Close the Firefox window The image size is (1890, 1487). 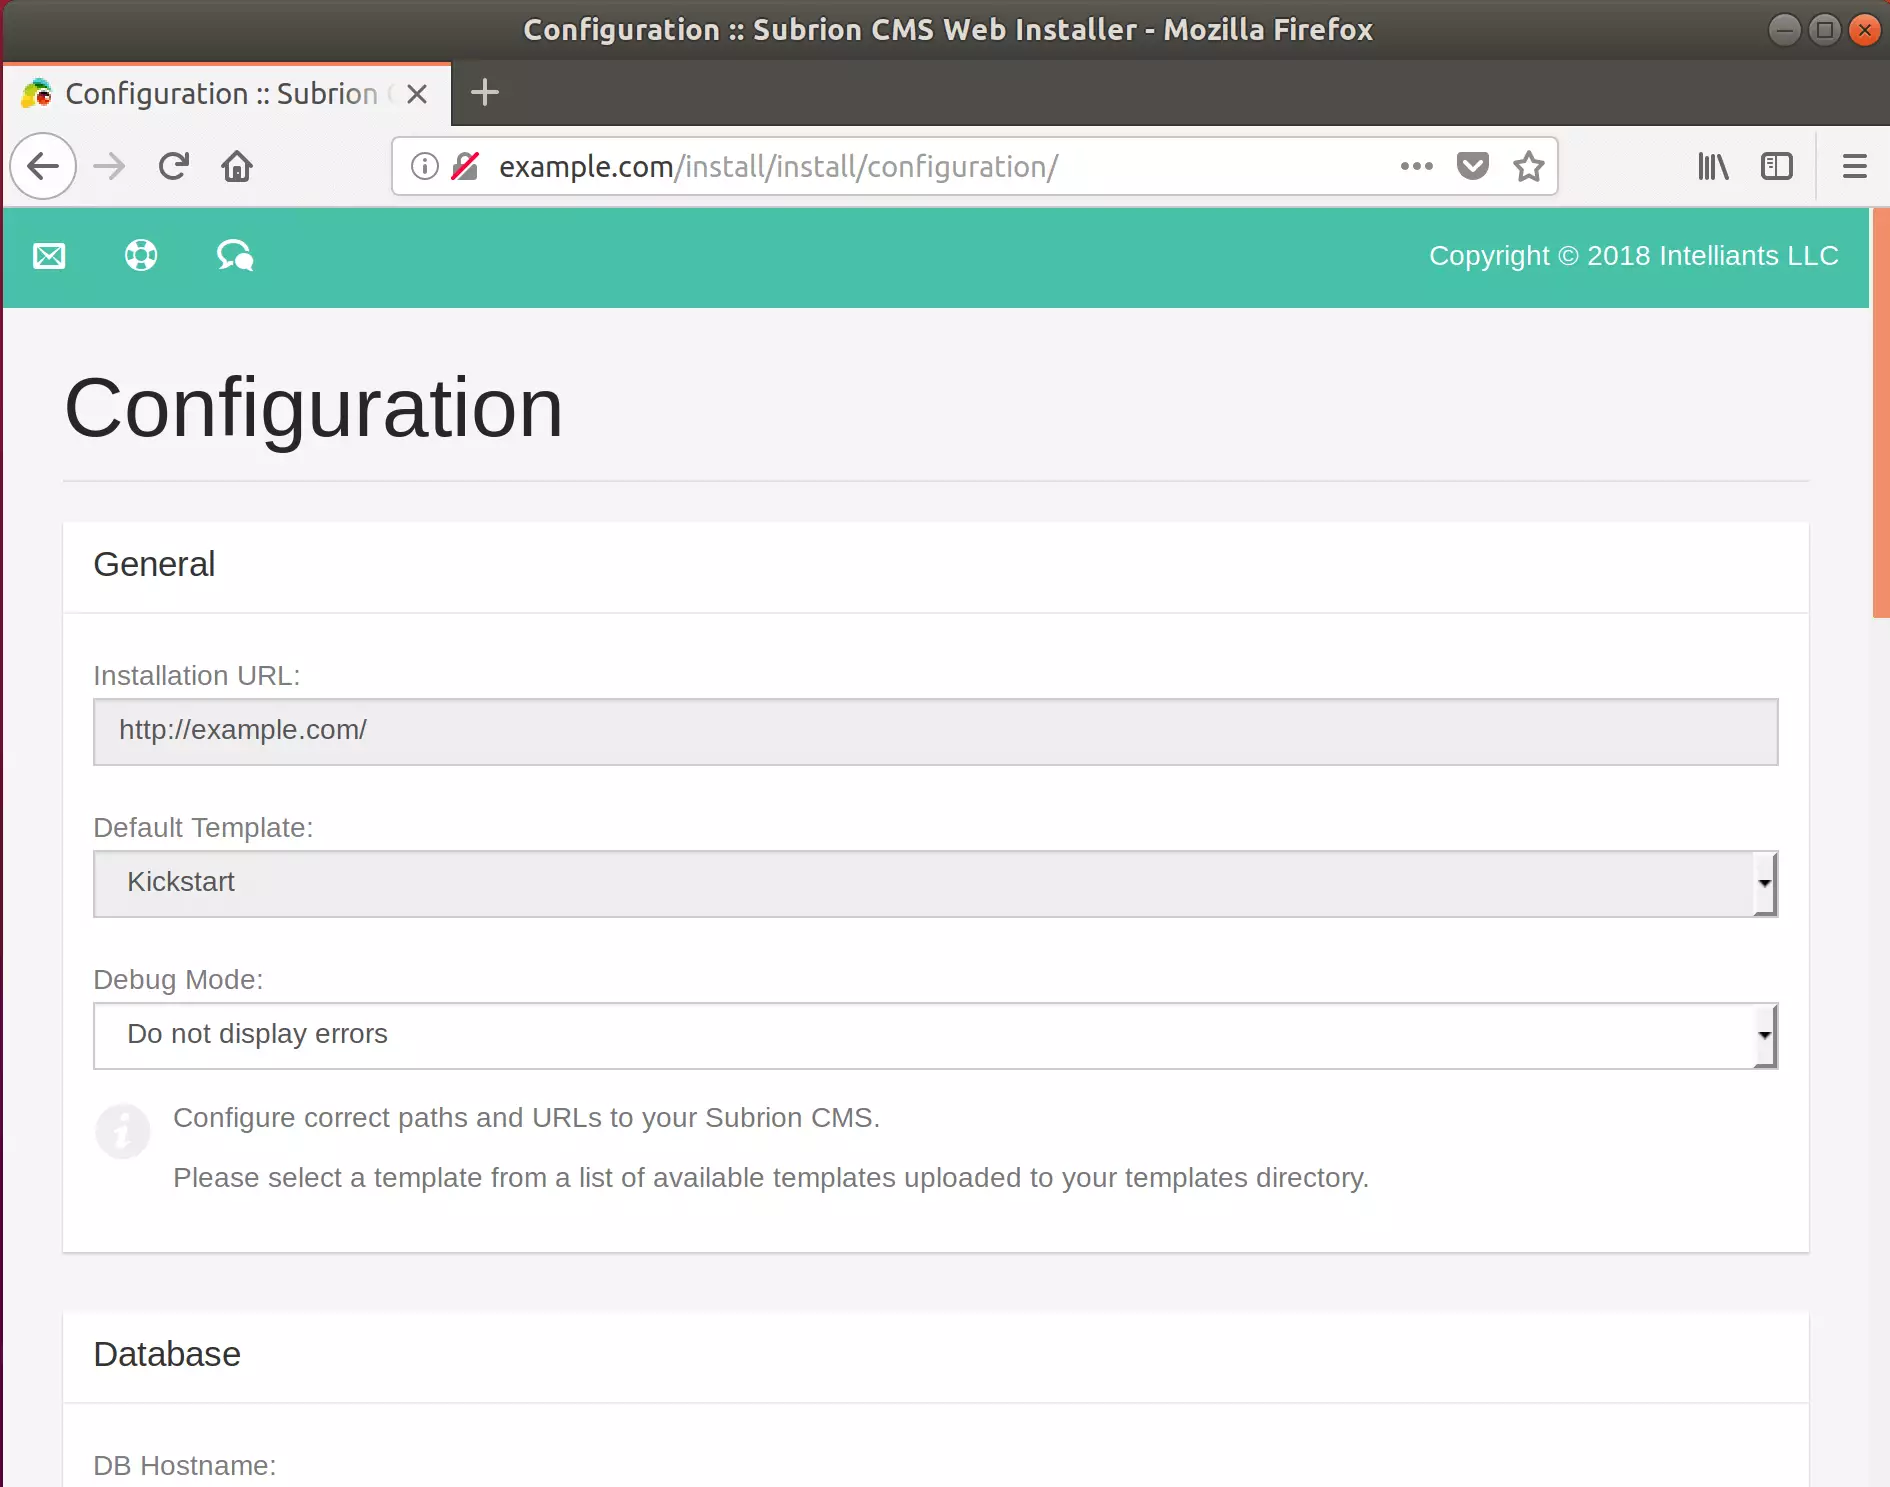[1865, 30]
